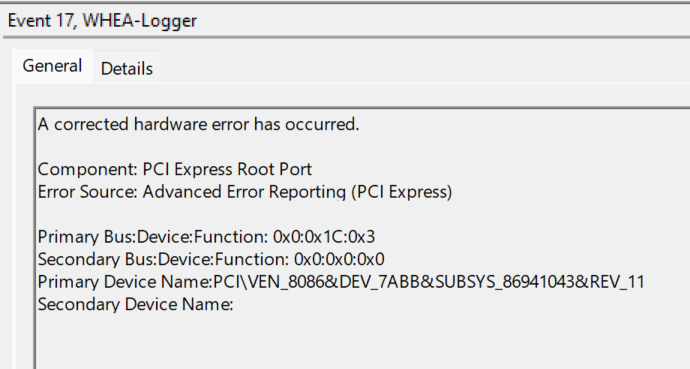
Task: Click the 'Error Source:' label text
Action: [88, 192]
